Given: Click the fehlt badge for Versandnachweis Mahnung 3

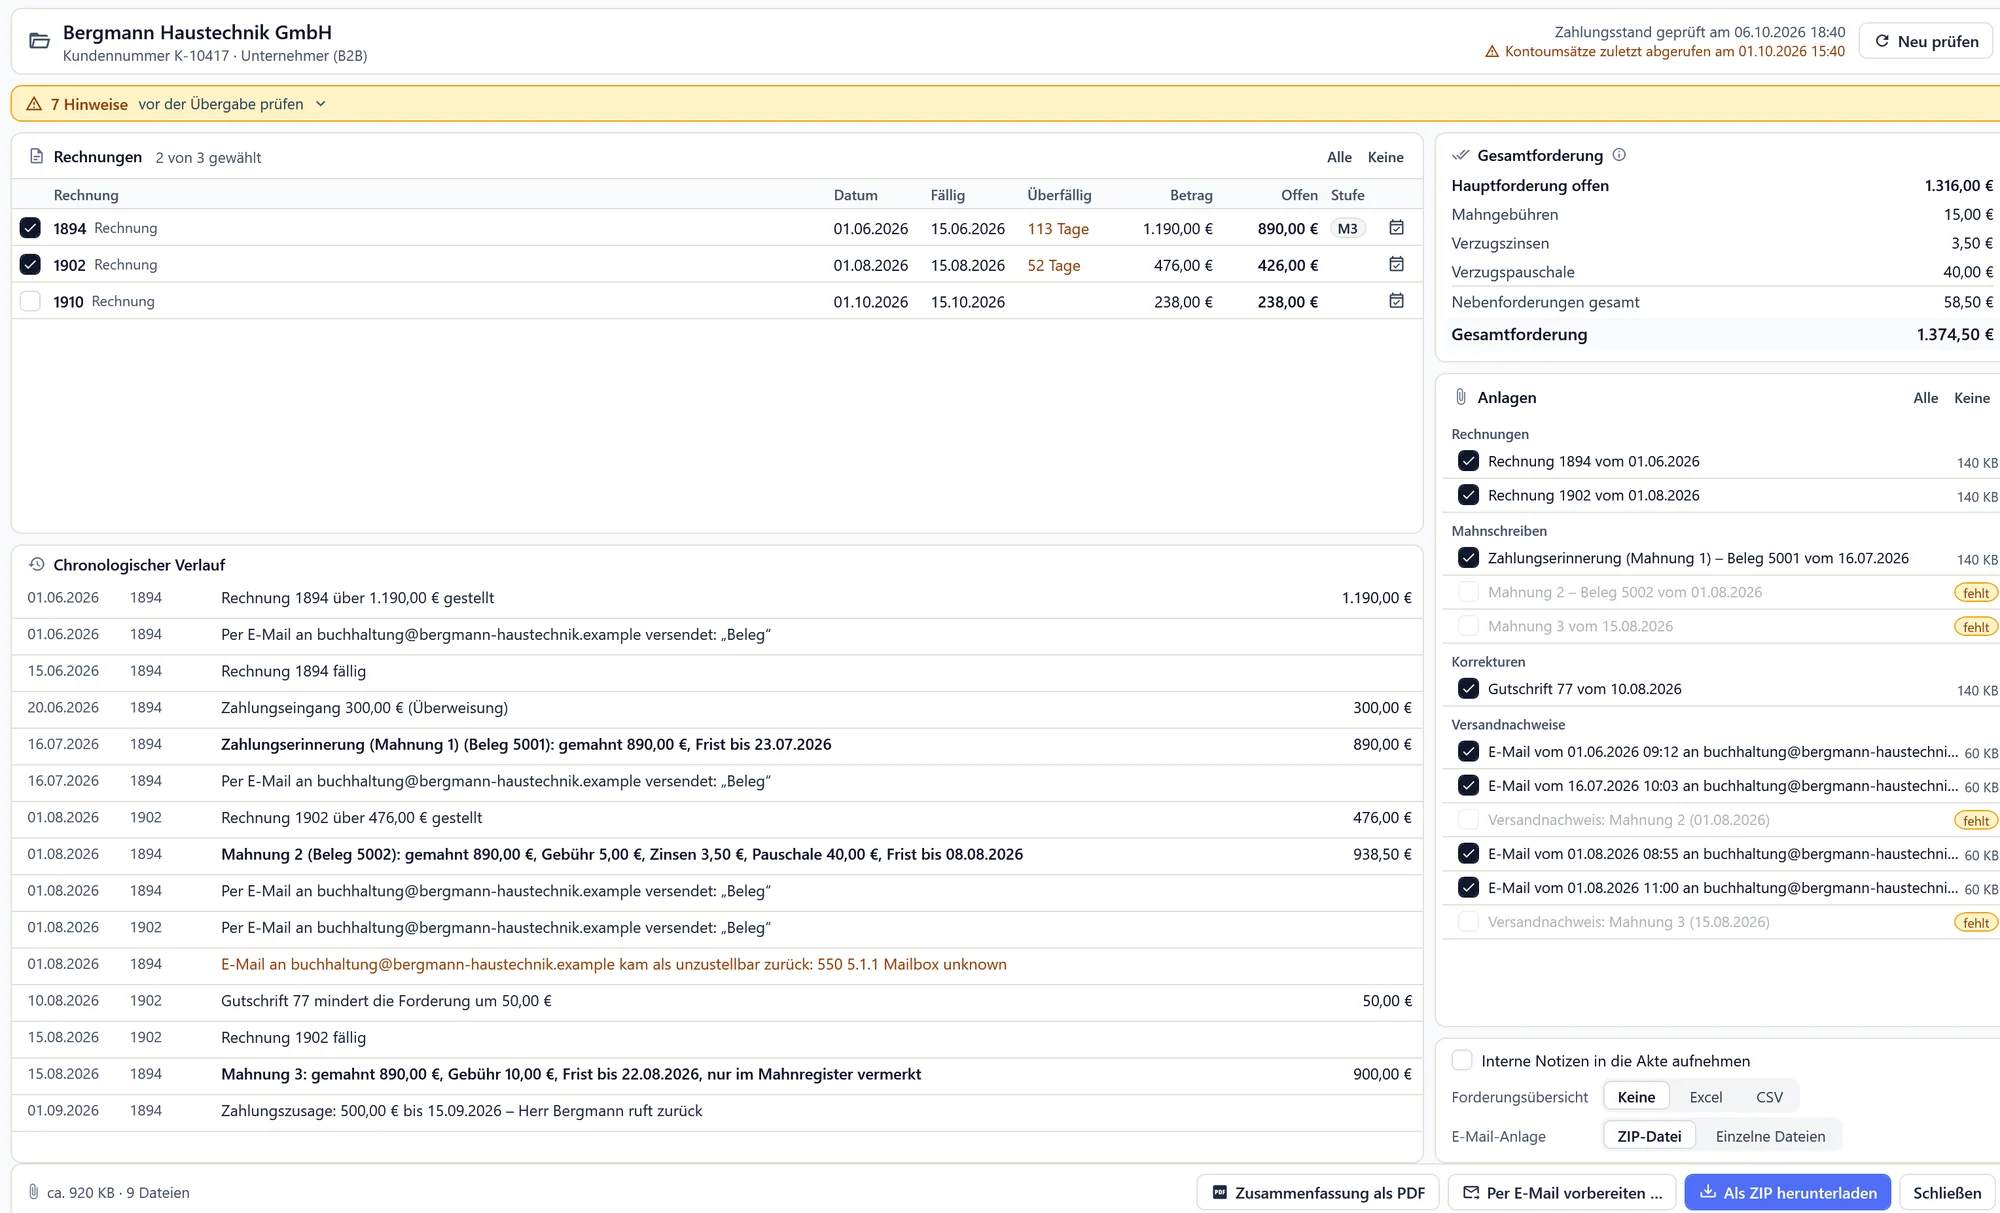Looking at the screenshot, I should coord(1976,923).
